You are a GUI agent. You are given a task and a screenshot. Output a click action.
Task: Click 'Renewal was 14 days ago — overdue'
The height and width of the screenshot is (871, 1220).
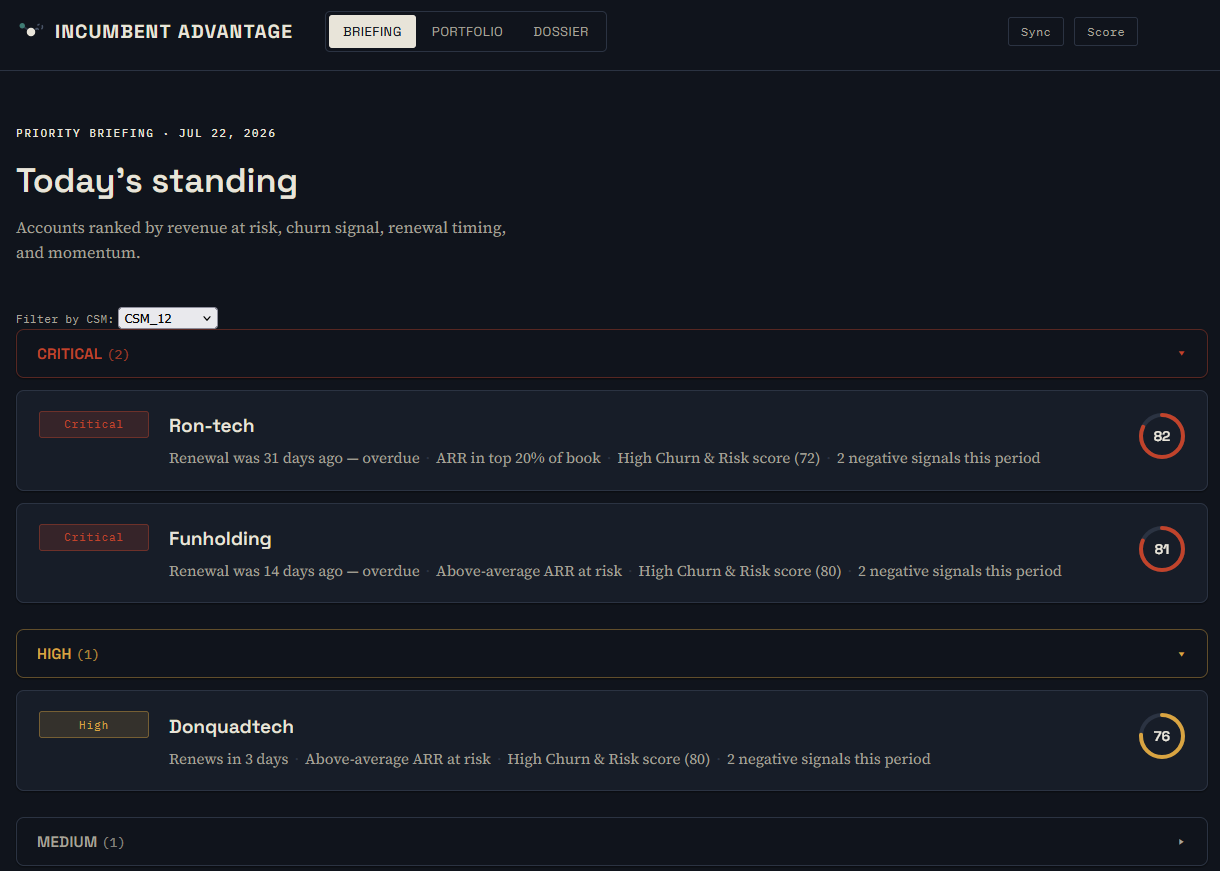pos(294,571)
